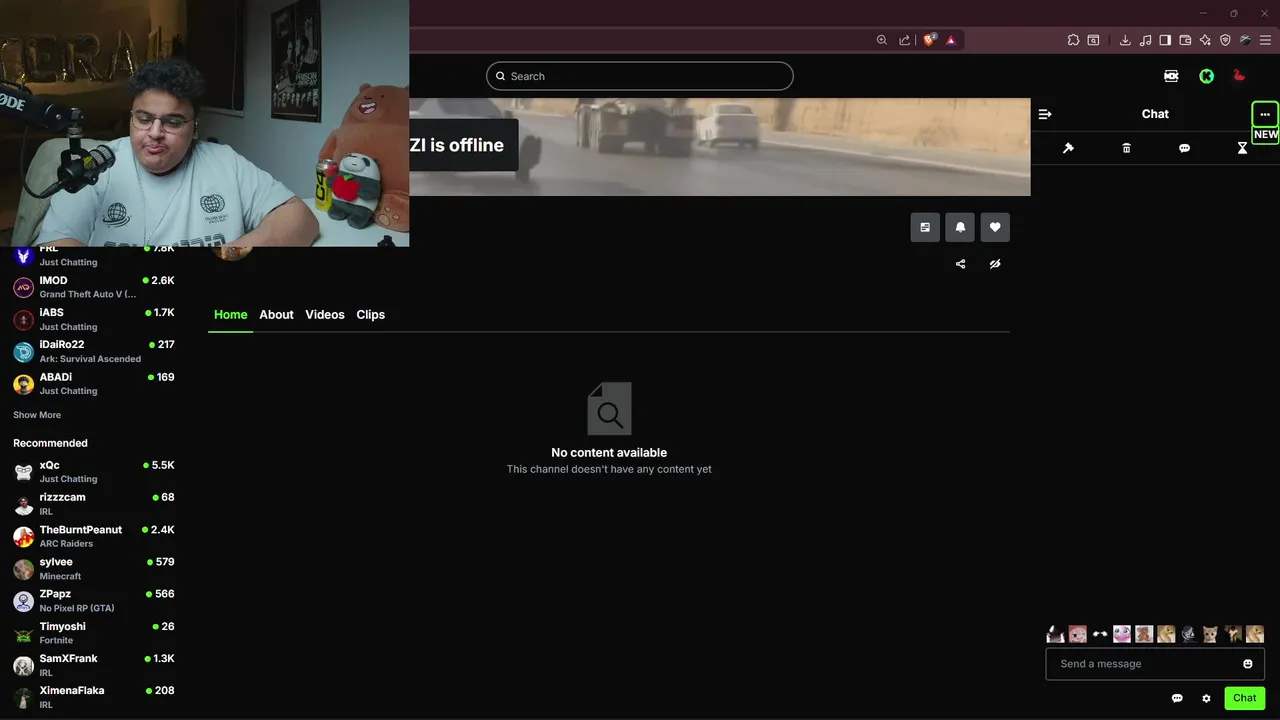Open the Videos tab
The image size is (1280, 720).
(x=325, y=314)
